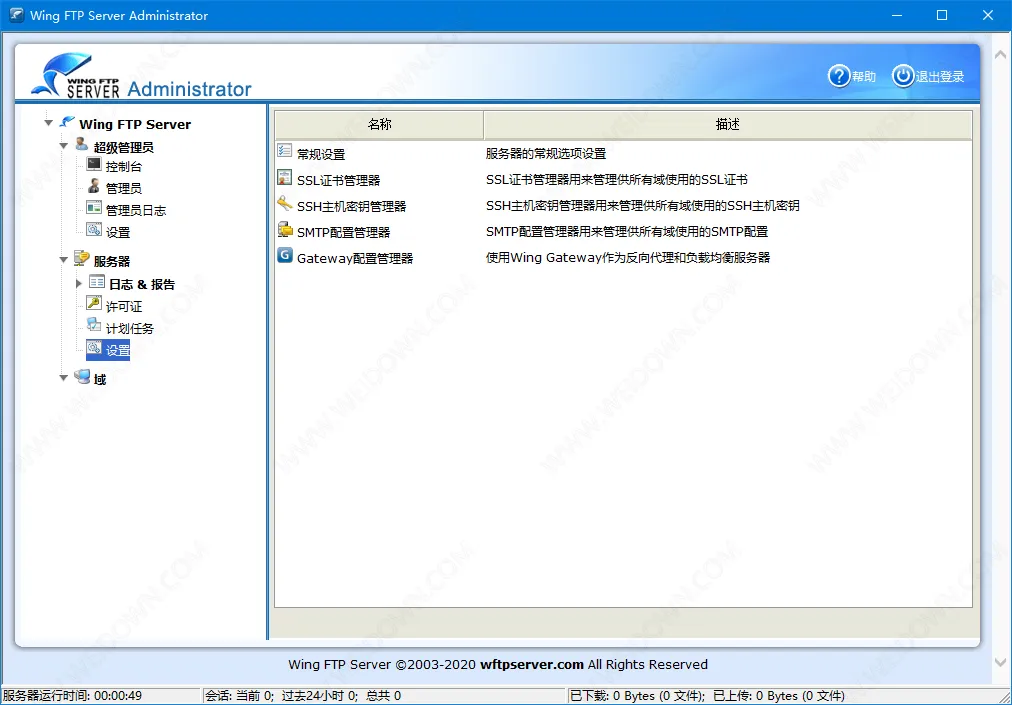Click the Wing FTP Server root icon
This screenshot has width=1012, height=705.
pyautogui.click(x=66, y=122)
